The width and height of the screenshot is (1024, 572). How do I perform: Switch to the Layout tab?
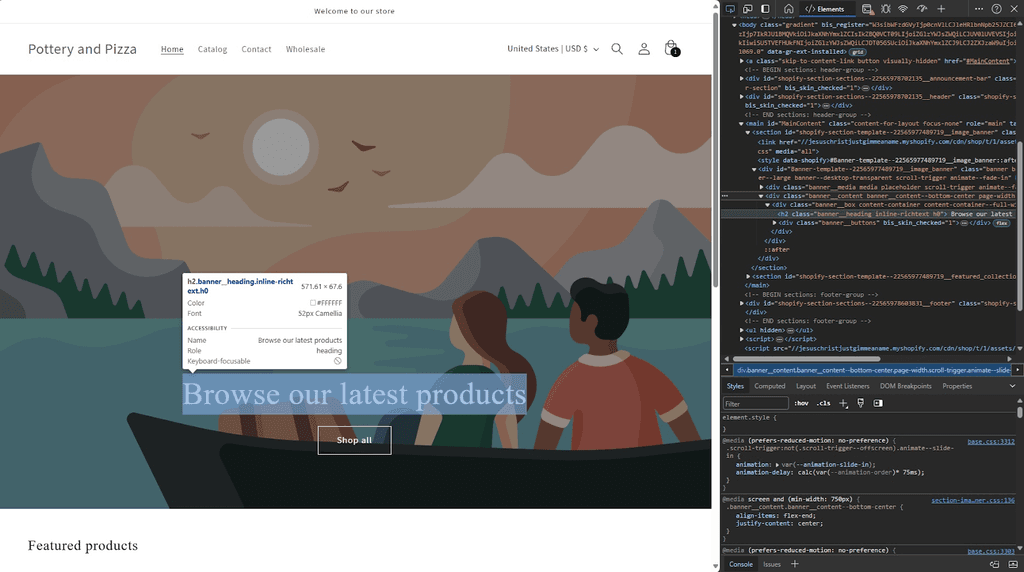click(x=806, y=387)
